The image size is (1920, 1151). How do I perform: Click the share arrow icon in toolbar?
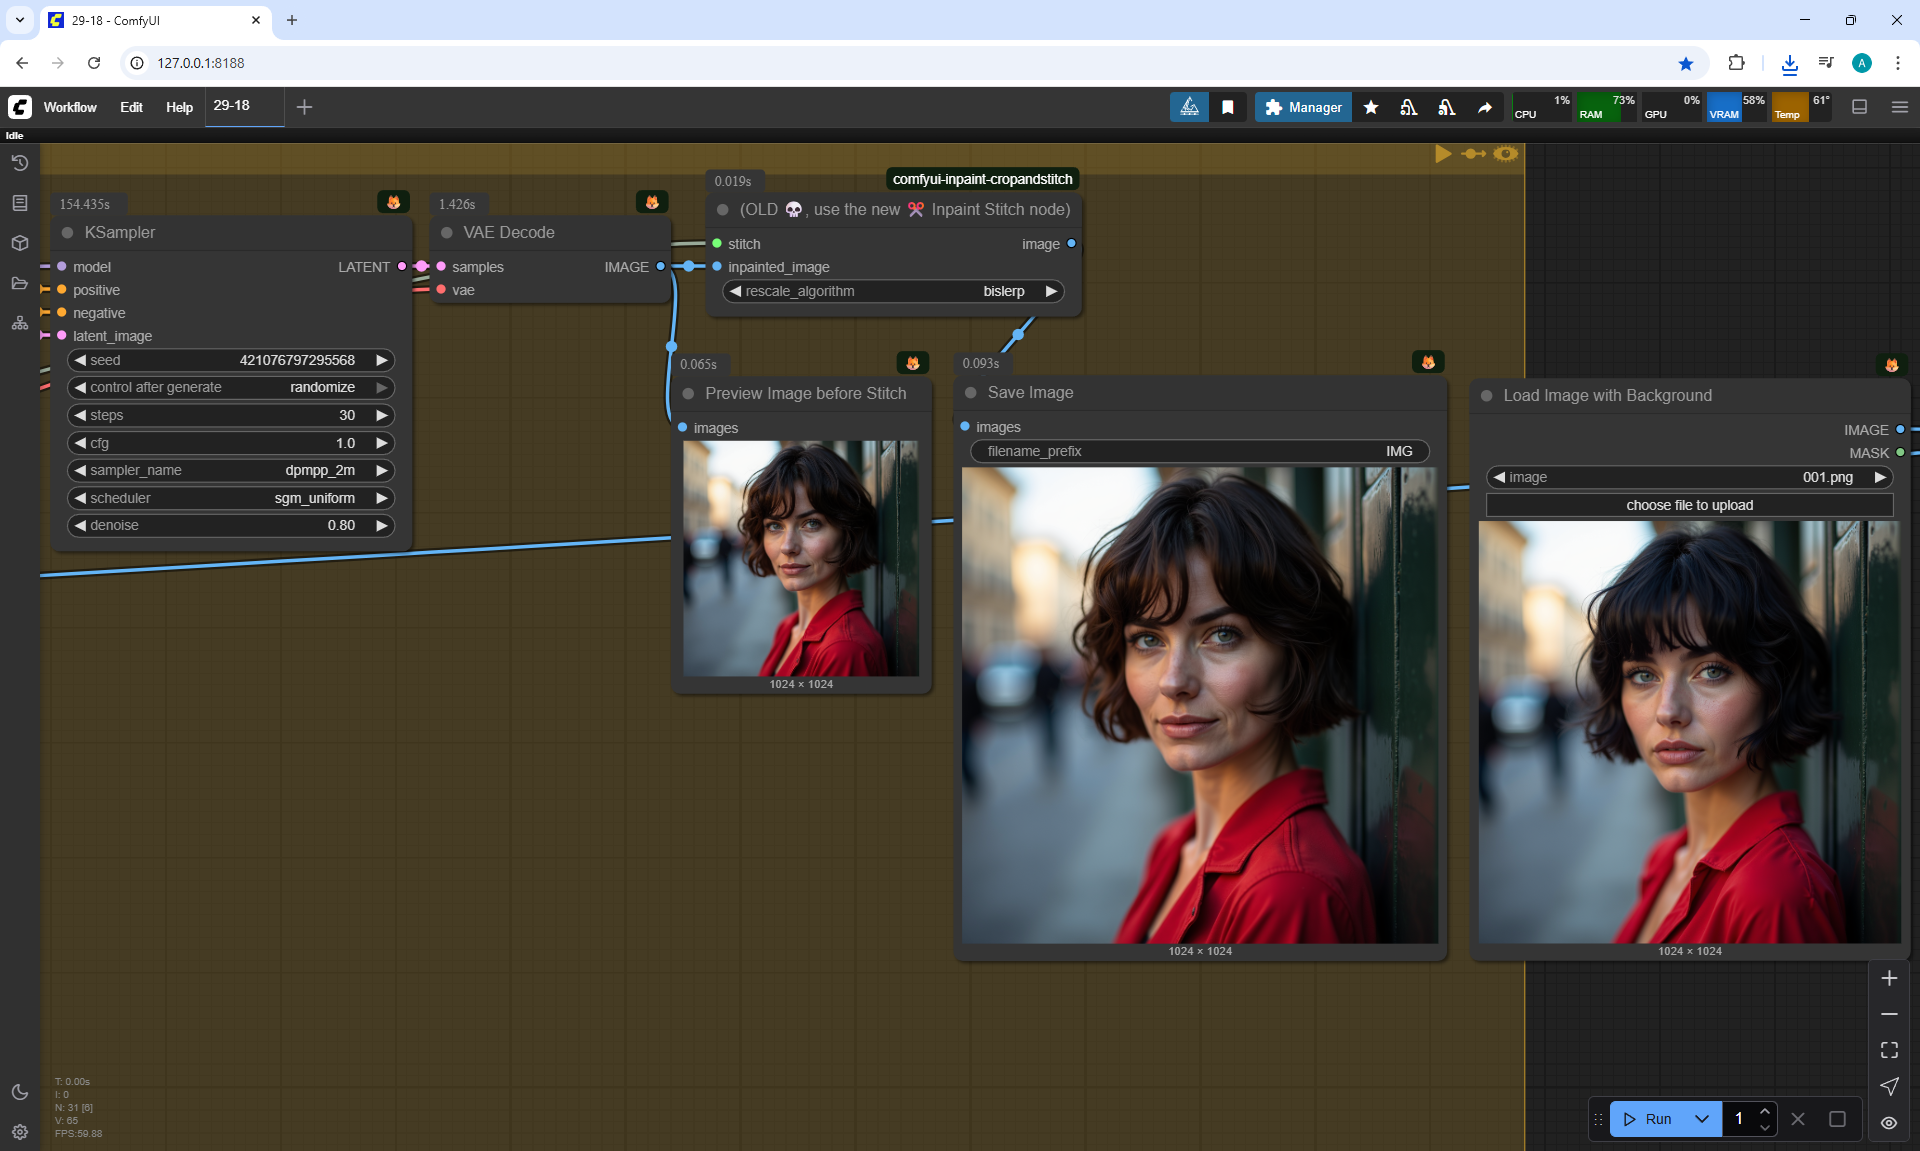click(1485, 107)
